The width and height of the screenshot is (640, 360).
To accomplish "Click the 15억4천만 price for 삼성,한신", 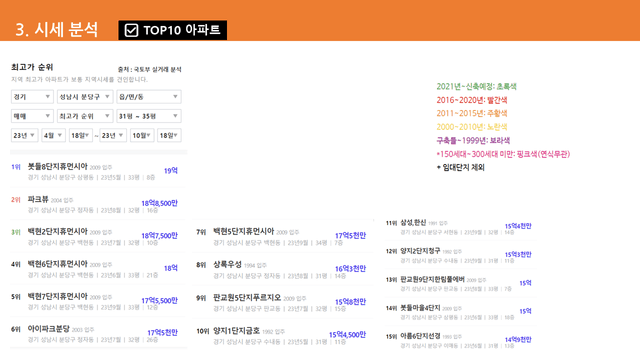I will coord(518,226).
